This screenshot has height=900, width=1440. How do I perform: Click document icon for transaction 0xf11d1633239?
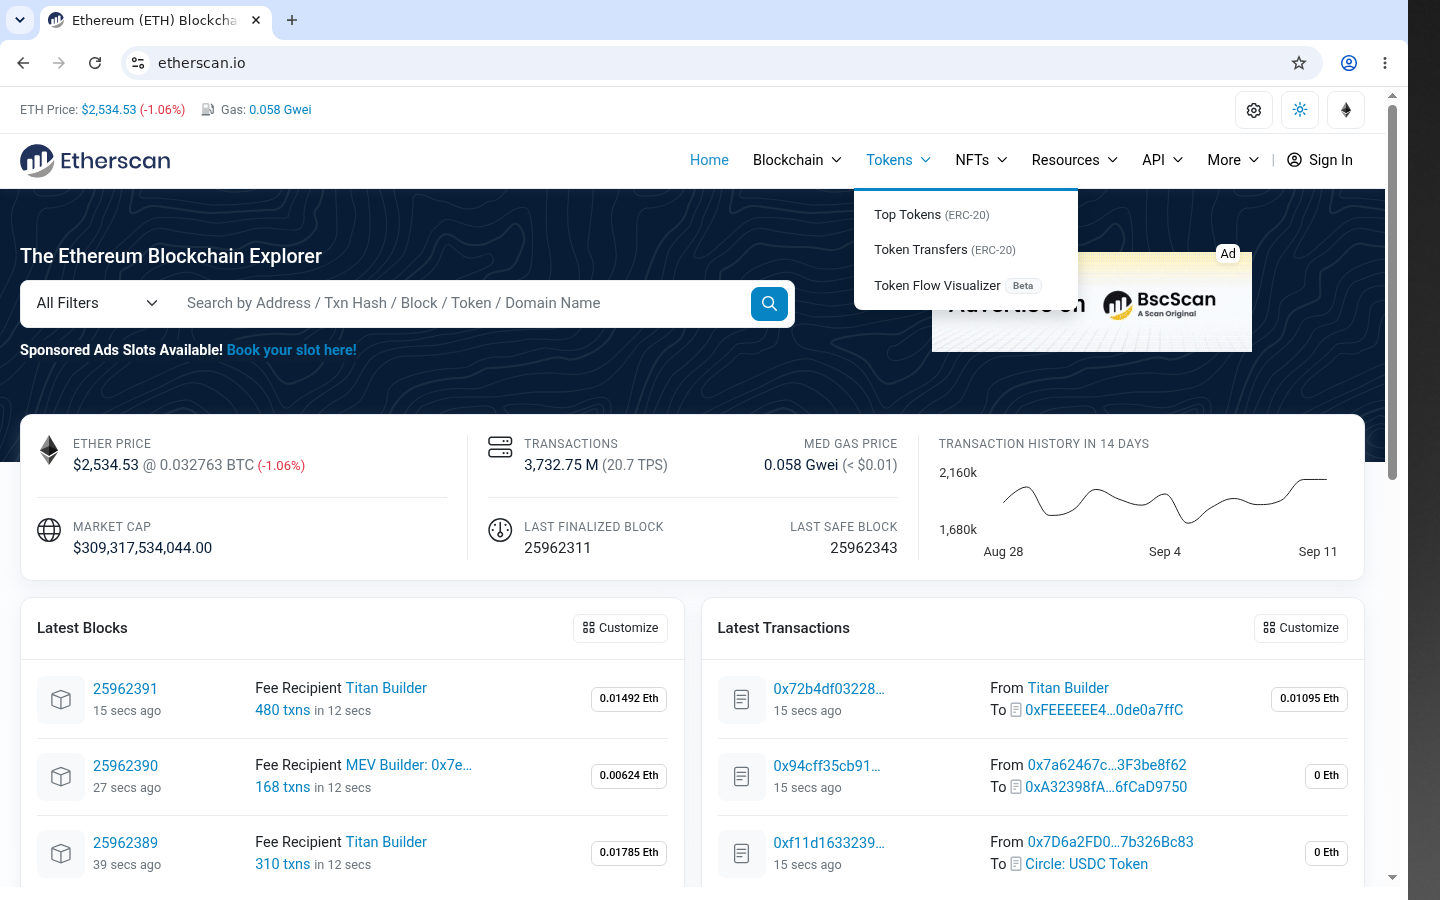(x=741, y=853)
